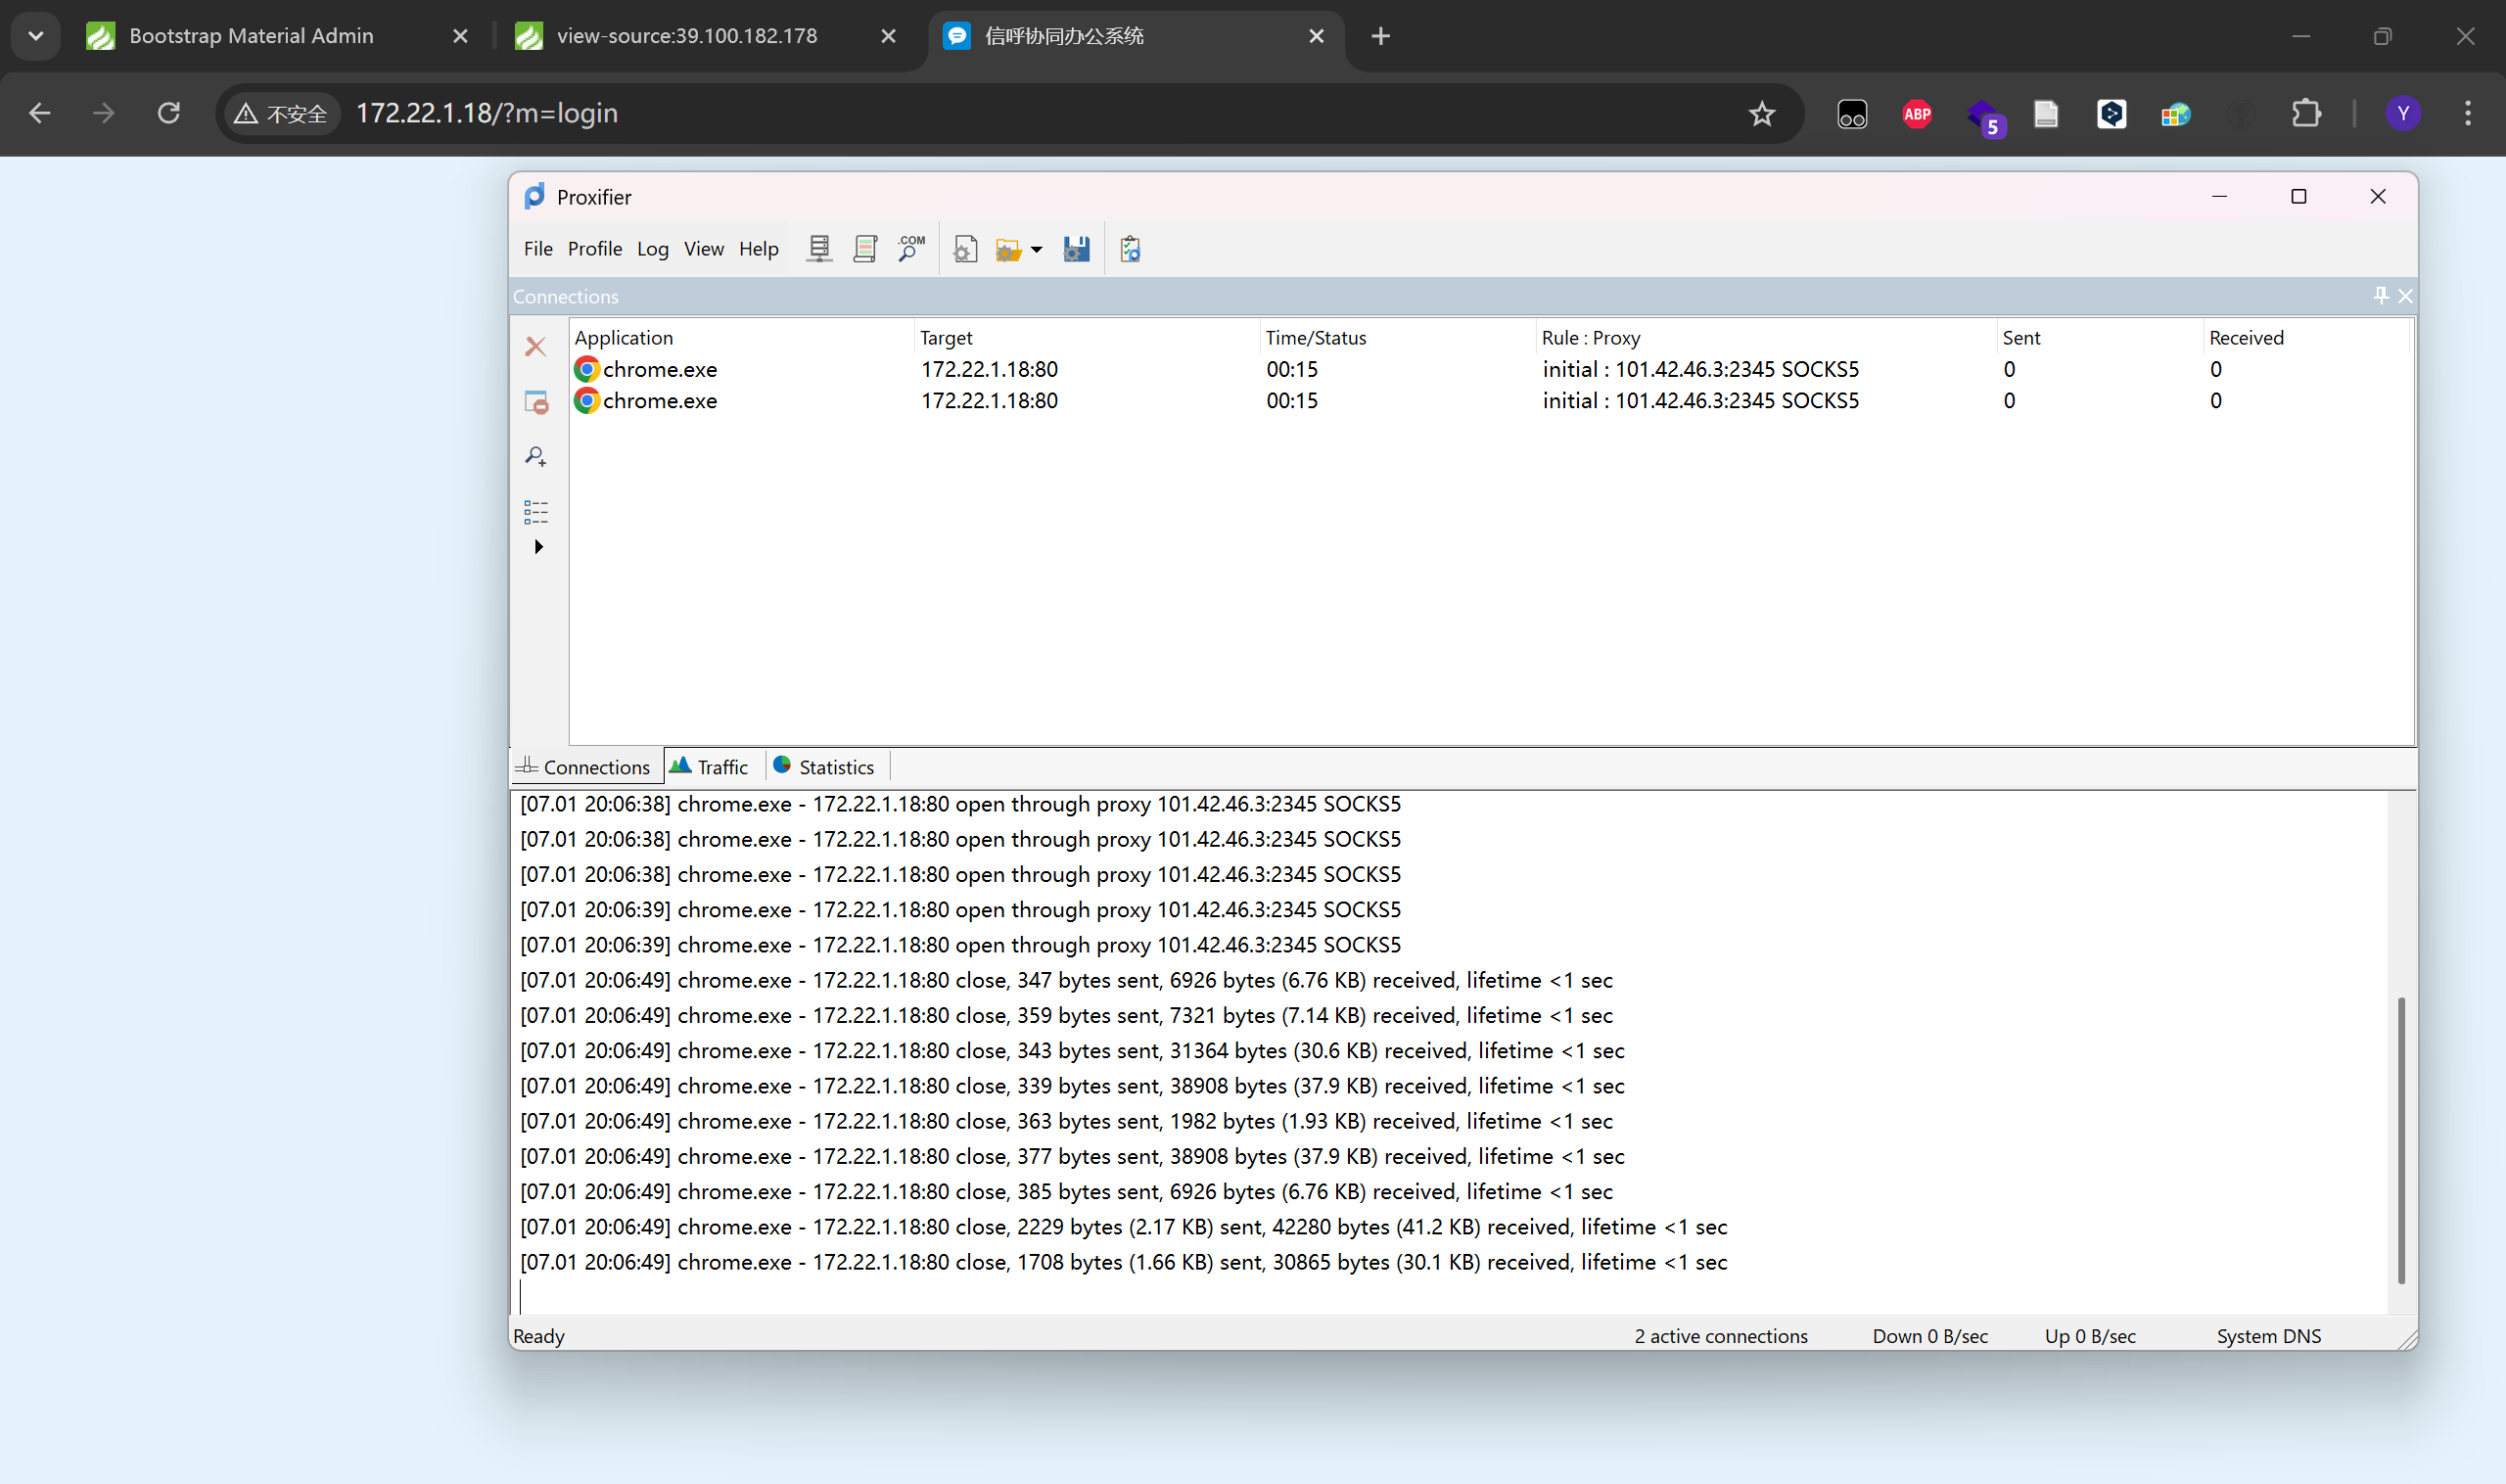Click the New Profile gear-document icon
2506x1484 pixels.
pyautogui.click(x=965, y=248)
